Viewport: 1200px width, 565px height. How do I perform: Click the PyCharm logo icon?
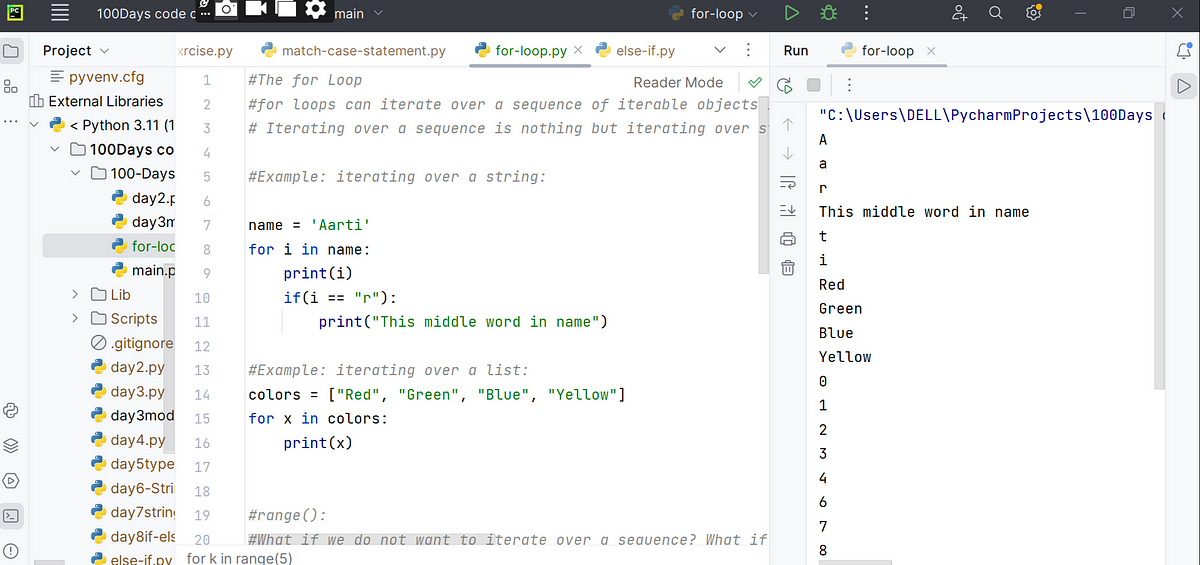pos(14,14)
